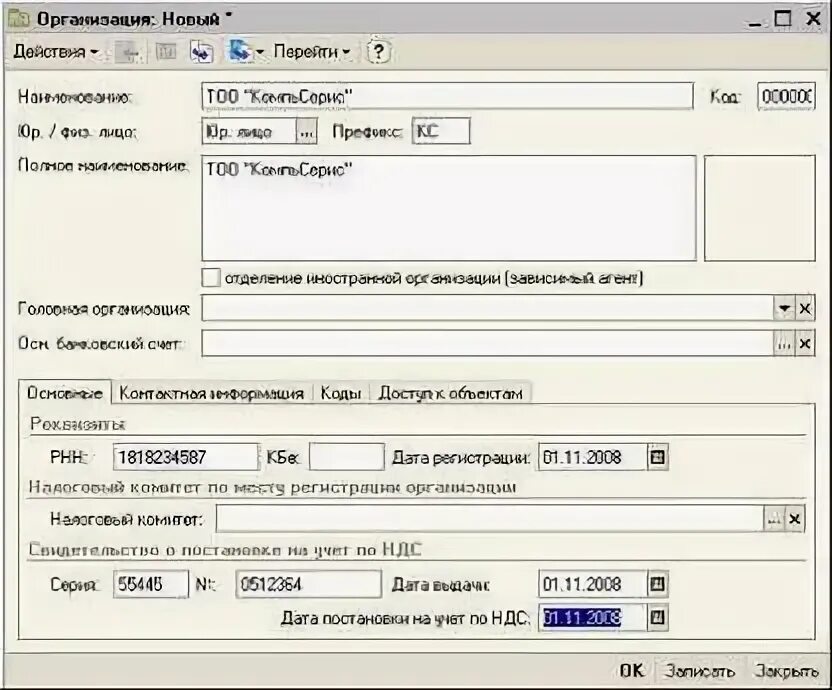This screenshot has height=690, width=832.
Task: Click the certificate № field
Action: 308,584
